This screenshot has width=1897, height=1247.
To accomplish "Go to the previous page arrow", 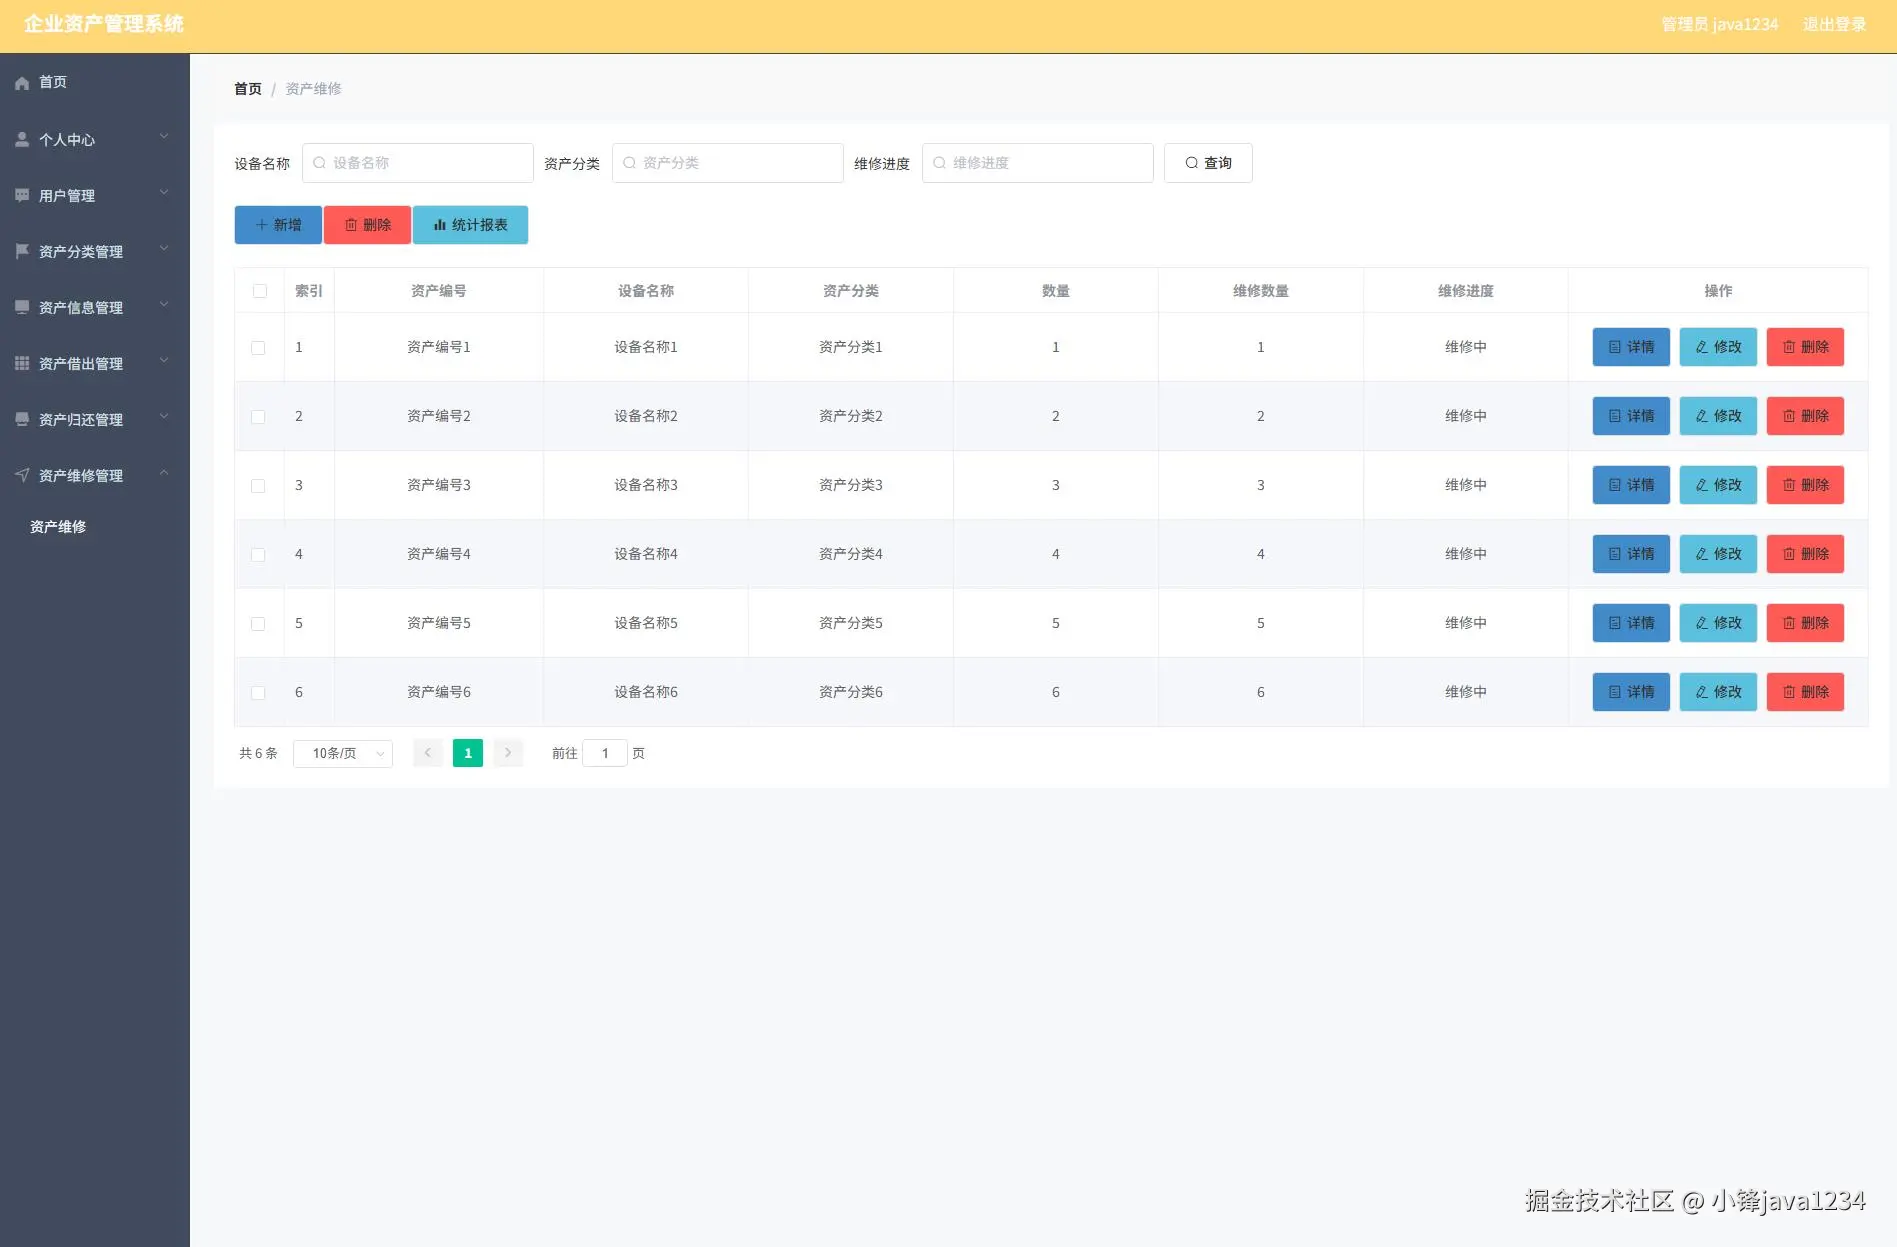I will click(x=428, y=753).
